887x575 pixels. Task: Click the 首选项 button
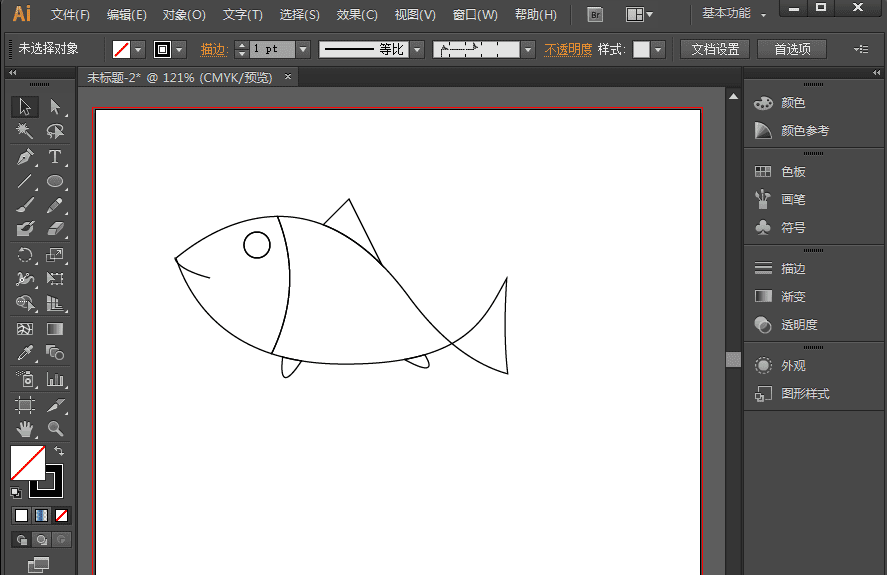coord(792,49)
